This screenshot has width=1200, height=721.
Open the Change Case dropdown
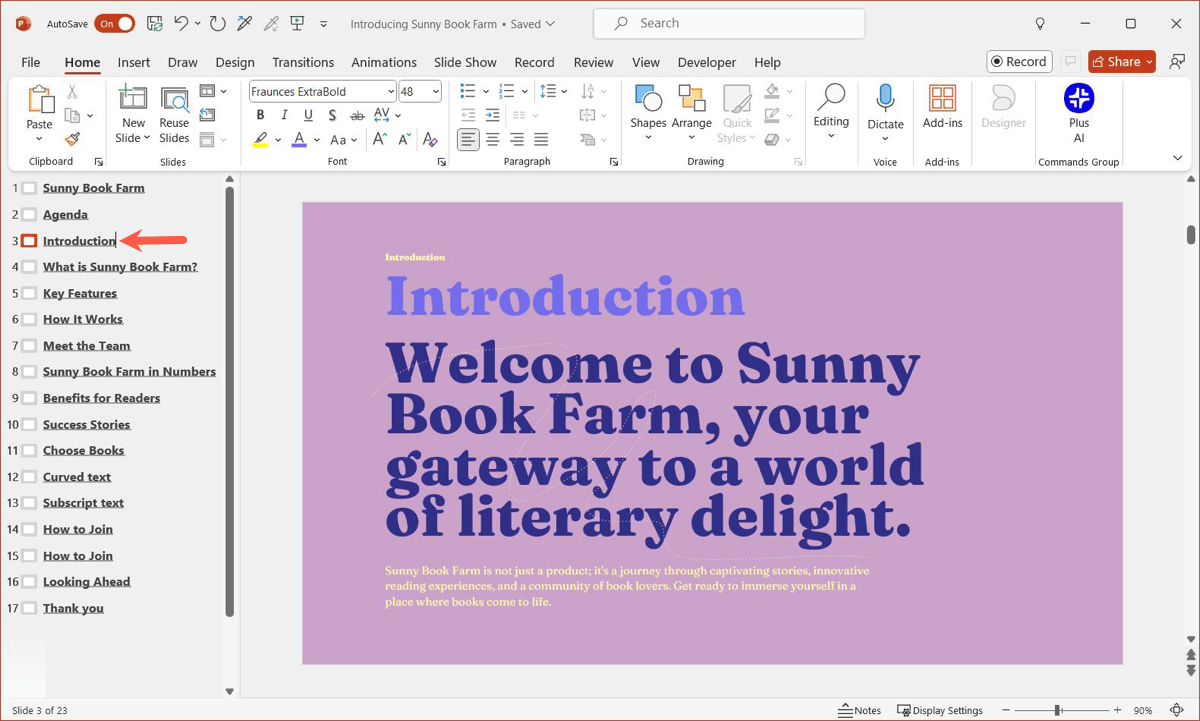point(344,140)
